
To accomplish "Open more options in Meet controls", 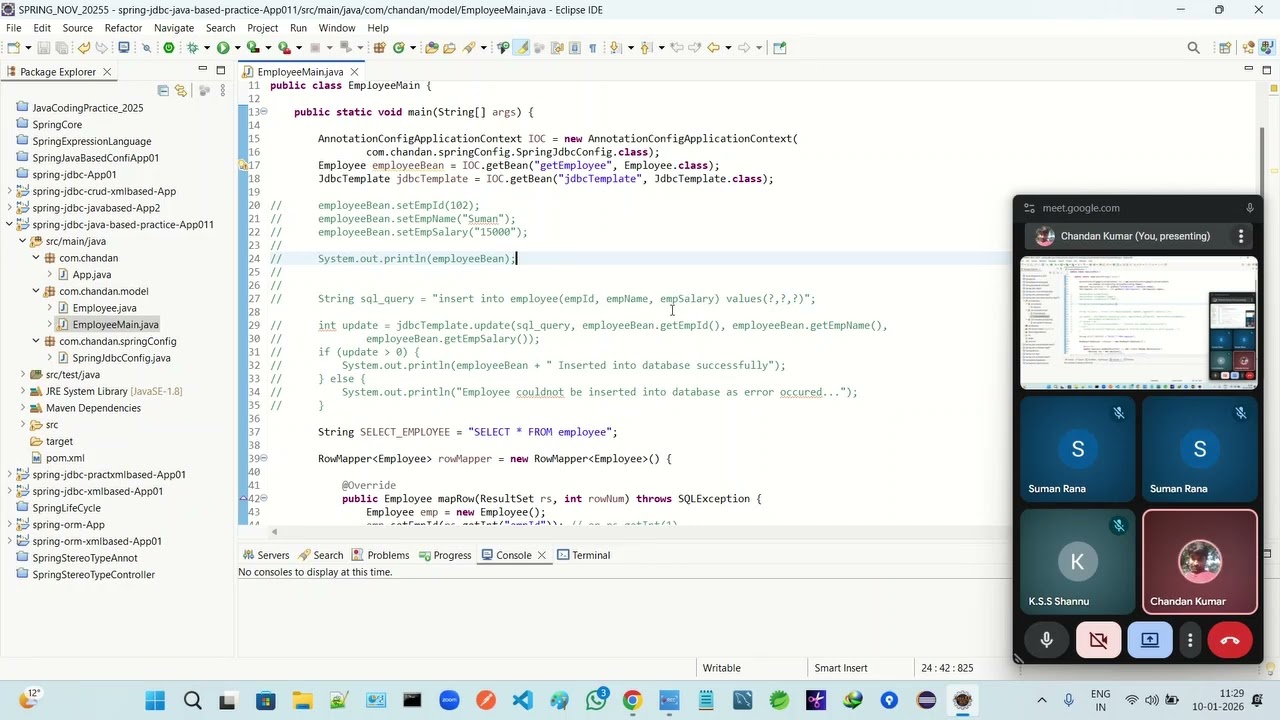I will (1190, 640).
